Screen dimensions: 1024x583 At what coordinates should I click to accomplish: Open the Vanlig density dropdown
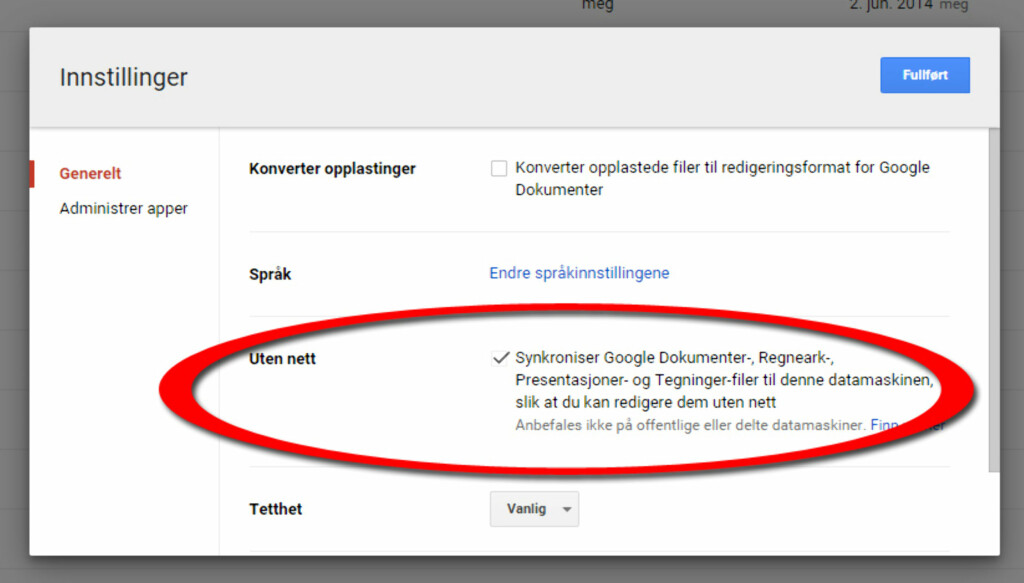pyautogui.click(x=533, y=509)
